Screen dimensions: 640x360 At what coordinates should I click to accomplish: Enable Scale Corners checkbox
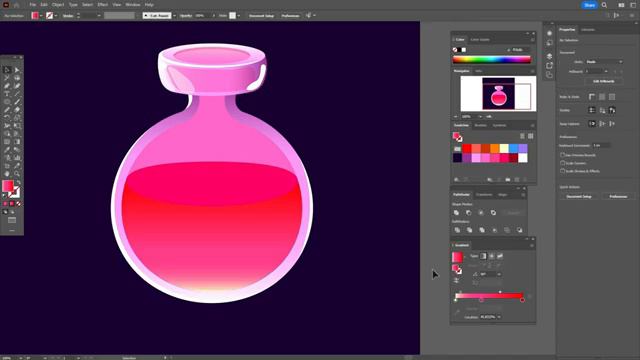click(562, 163)
